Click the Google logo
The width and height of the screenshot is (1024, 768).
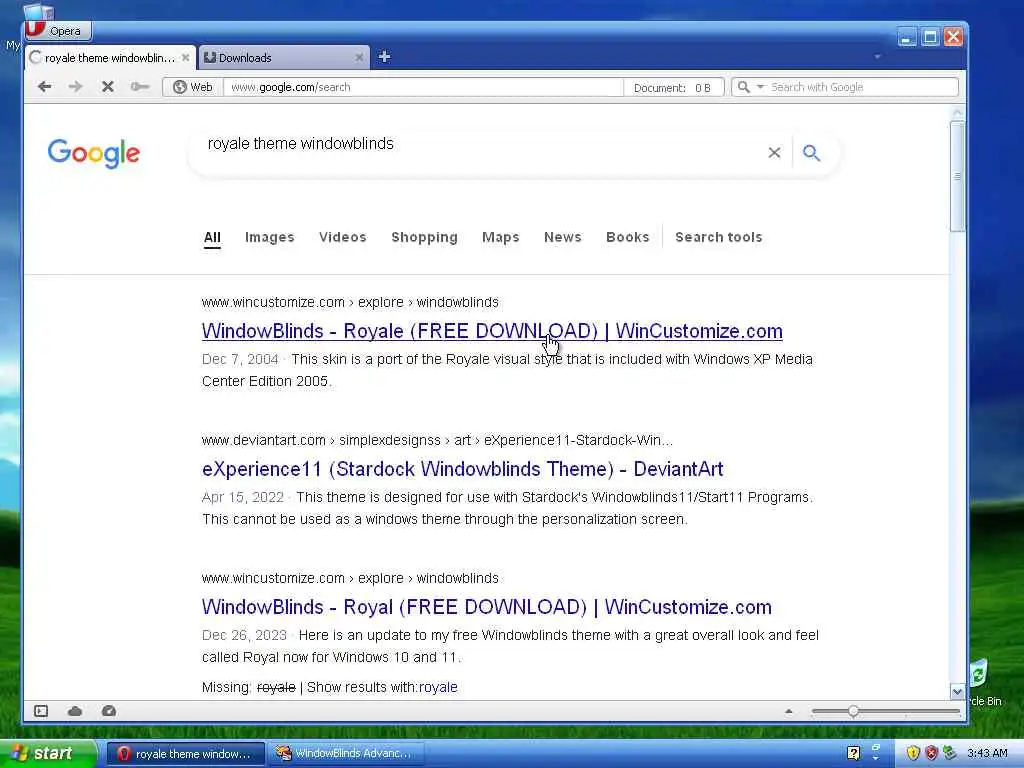click(x=93, y=153)
